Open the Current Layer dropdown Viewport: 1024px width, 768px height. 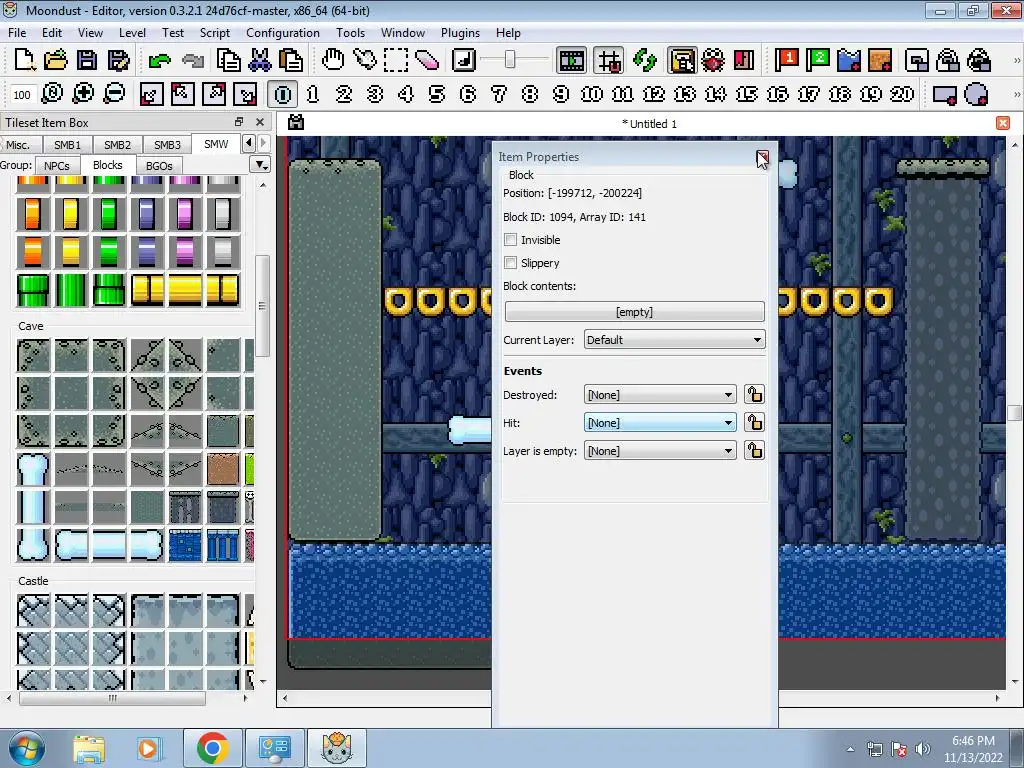674,340
